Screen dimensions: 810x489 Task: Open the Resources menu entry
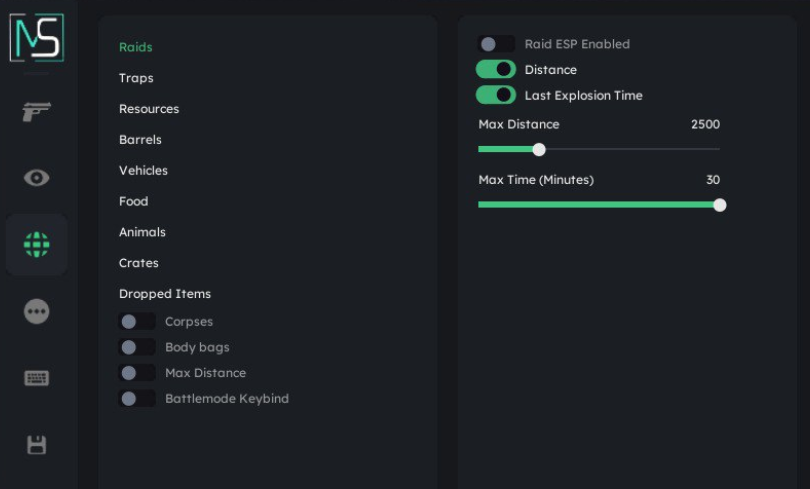149,109
